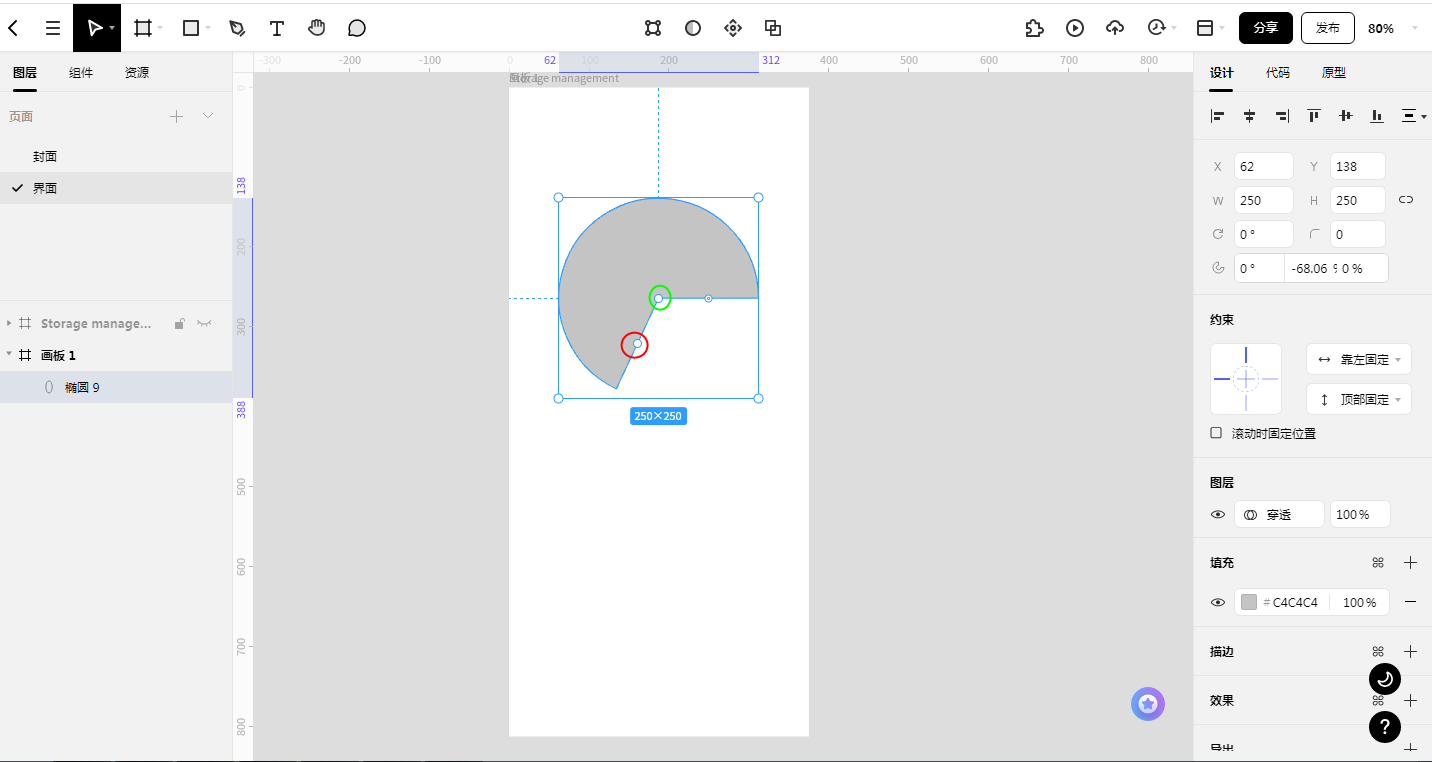
Task: Click the X position field
Action: tap(1264, 166)
